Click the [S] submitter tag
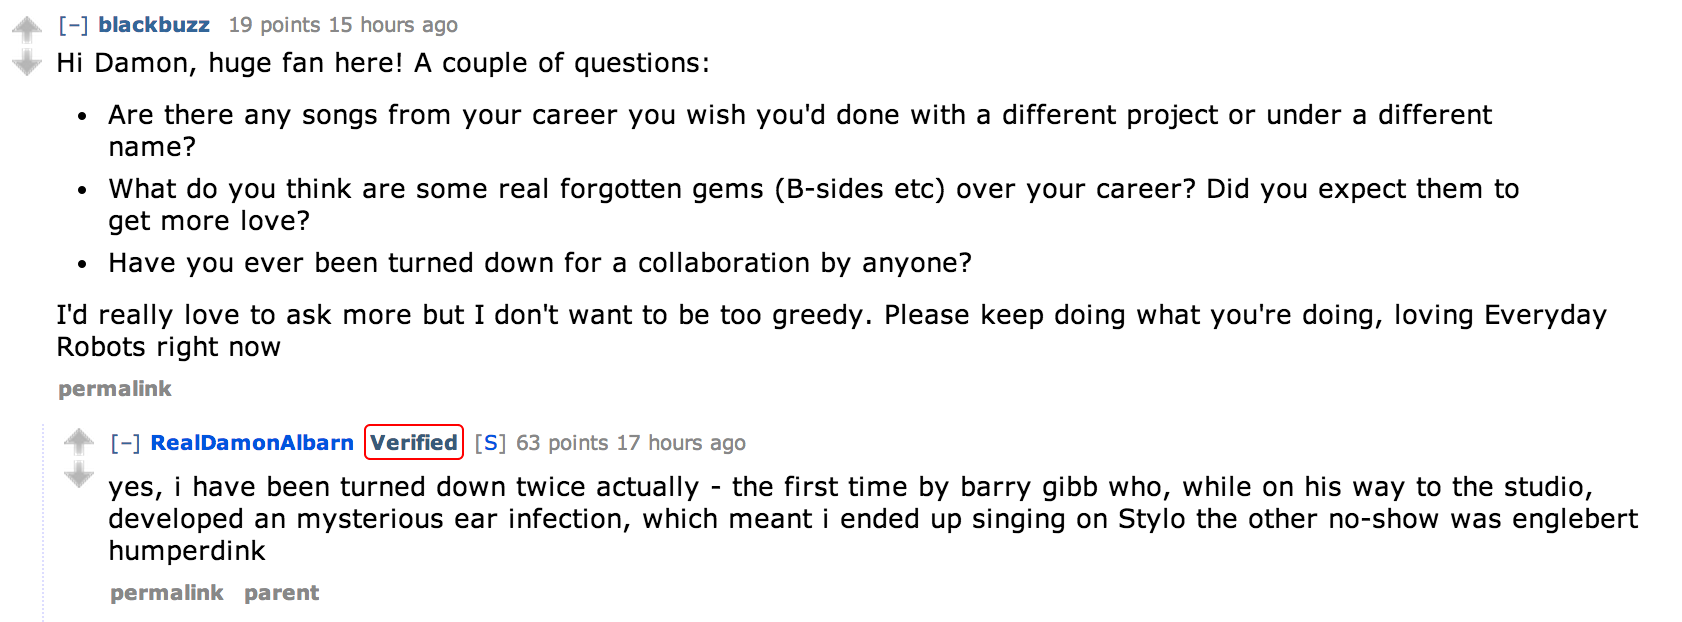The height and width of the screenshot is (622, 1682). coord(490,443)
